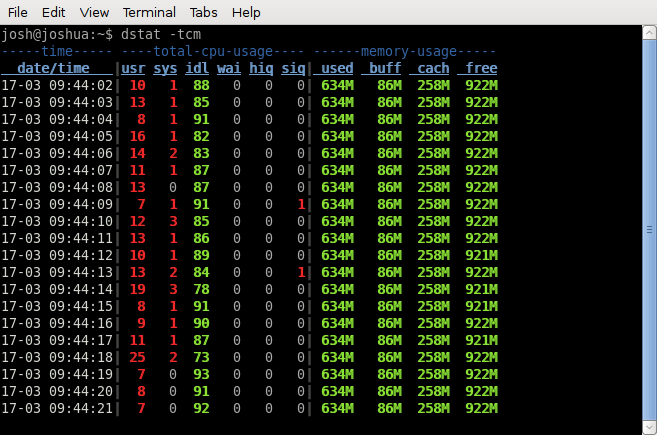Open the View menu

(94, 13)
